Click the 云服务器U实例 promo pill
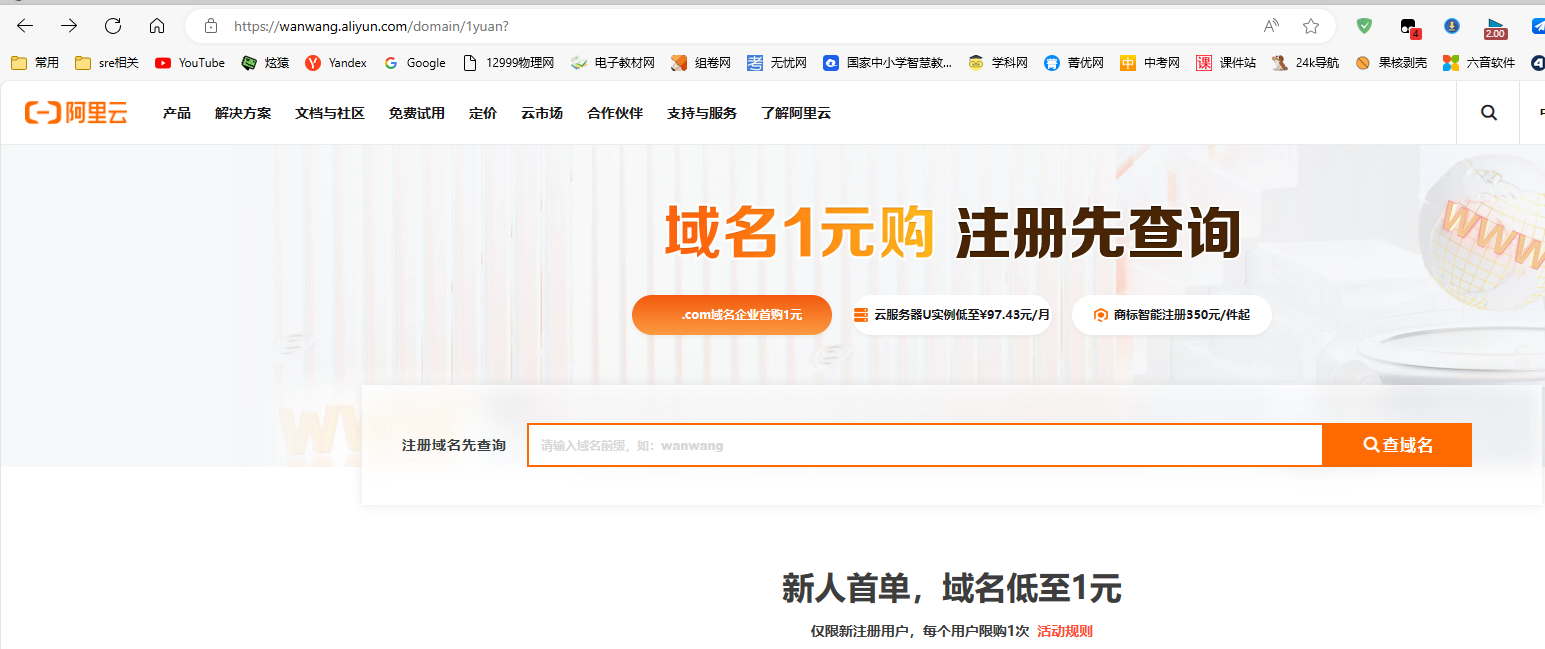Screen dimensions: 1545x649 pyautogui.click(x=951, y=315)
